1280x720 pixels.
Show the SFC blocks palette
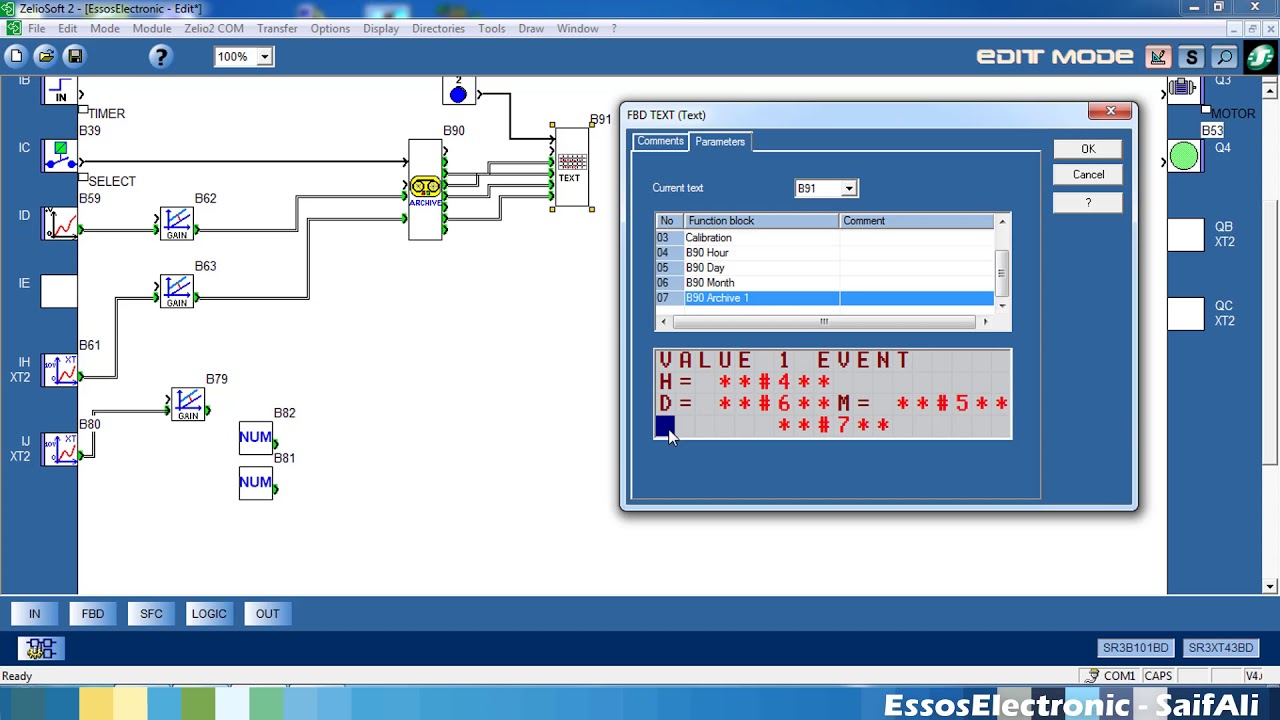click(151, 614)
